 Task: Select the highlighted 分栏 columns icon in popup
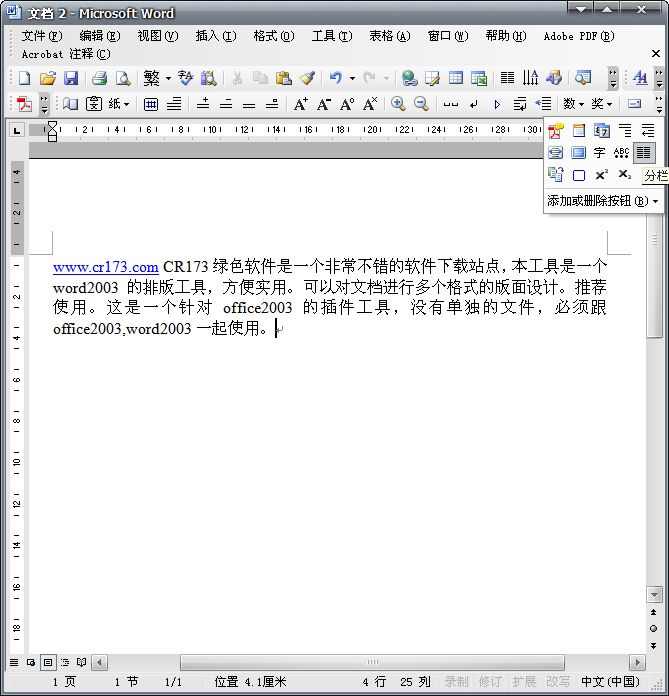coord(644,153)
